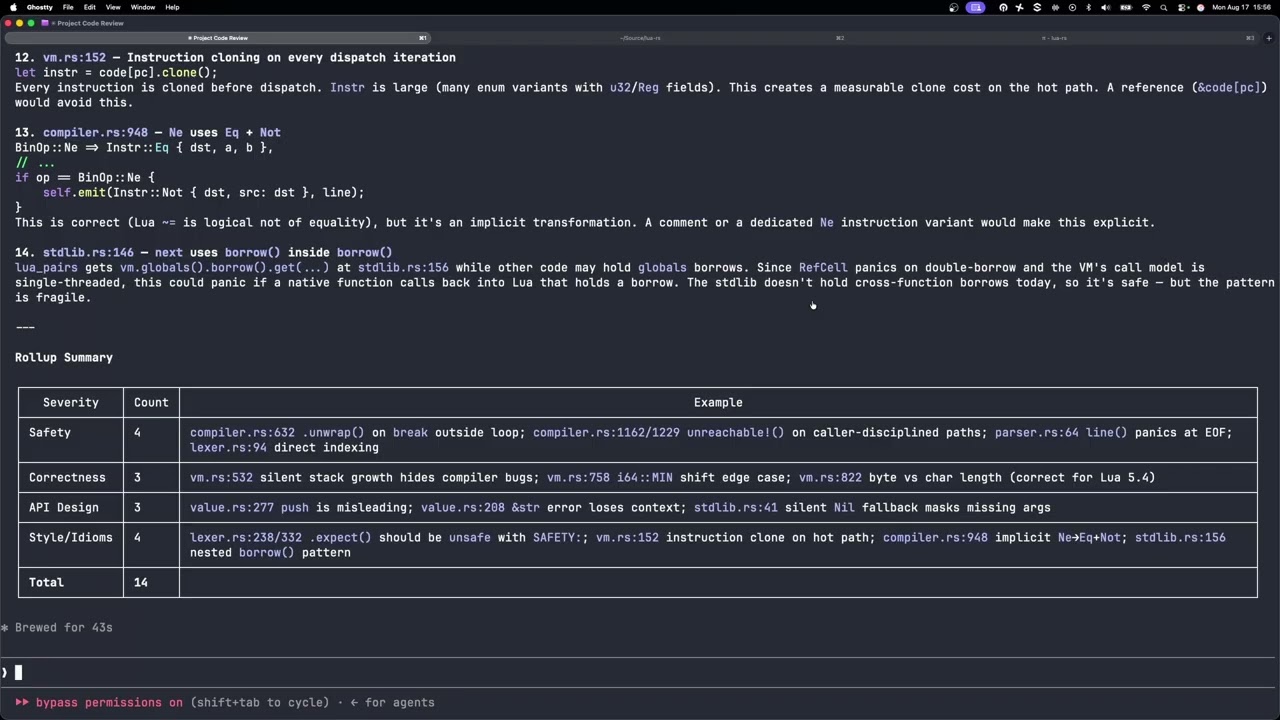Click the date and time in menu bar
Image resolution: width=1280 pixels, height=720 pixels.
point(1242,7)
